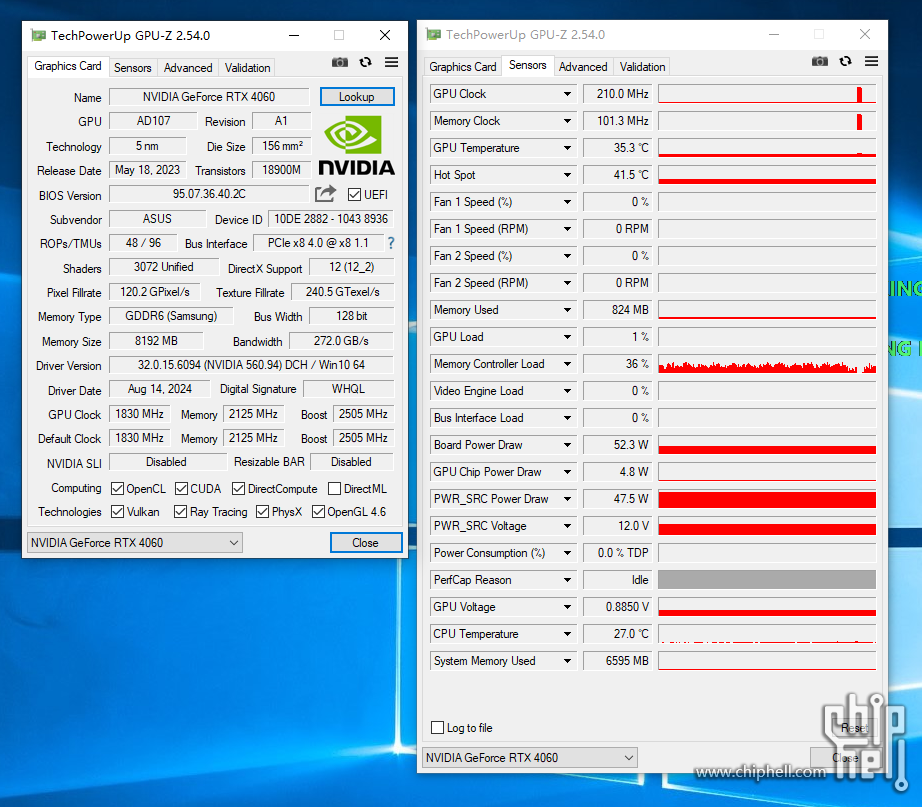The image size is (922, 807).
Task: Click the refresh icon in Sensors window
Action: point(846,61)
